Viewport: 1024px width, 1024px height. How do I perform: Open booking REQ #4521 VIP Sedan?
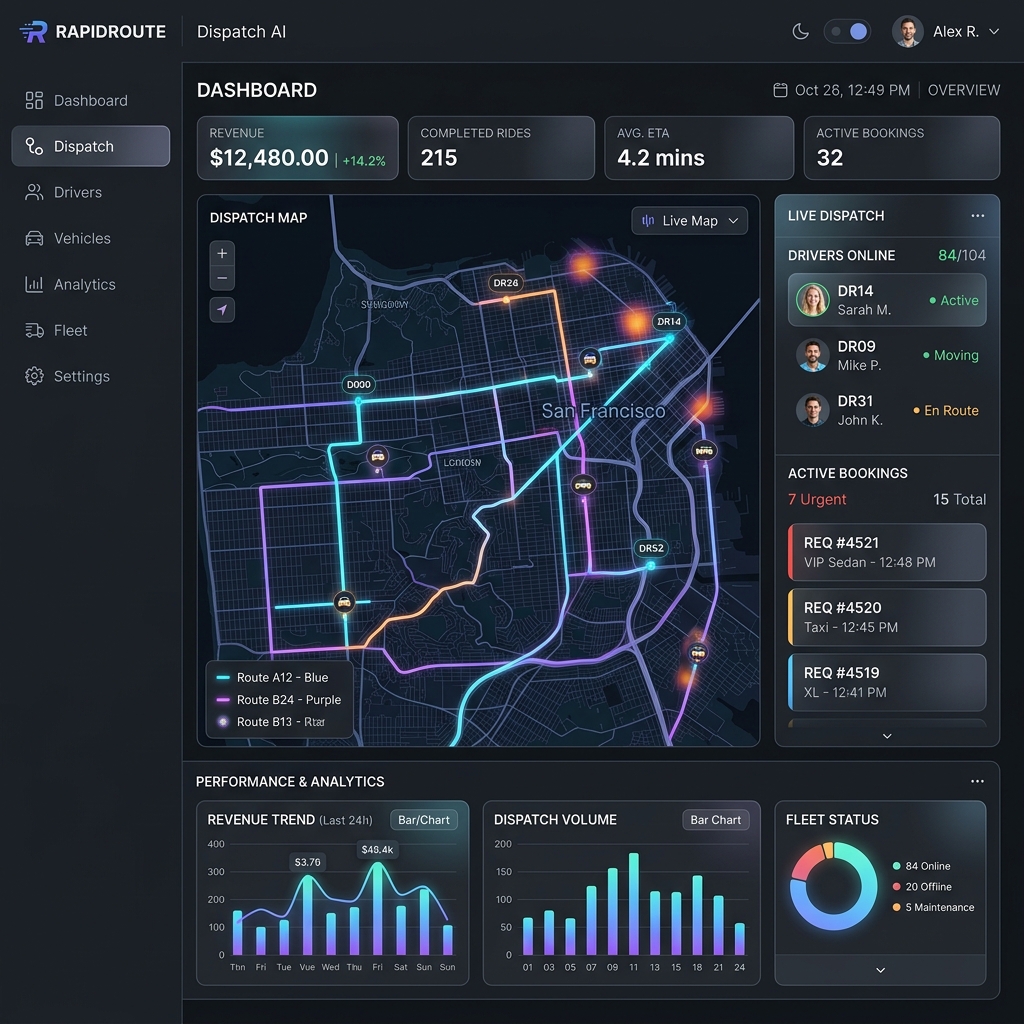[887, 552]
